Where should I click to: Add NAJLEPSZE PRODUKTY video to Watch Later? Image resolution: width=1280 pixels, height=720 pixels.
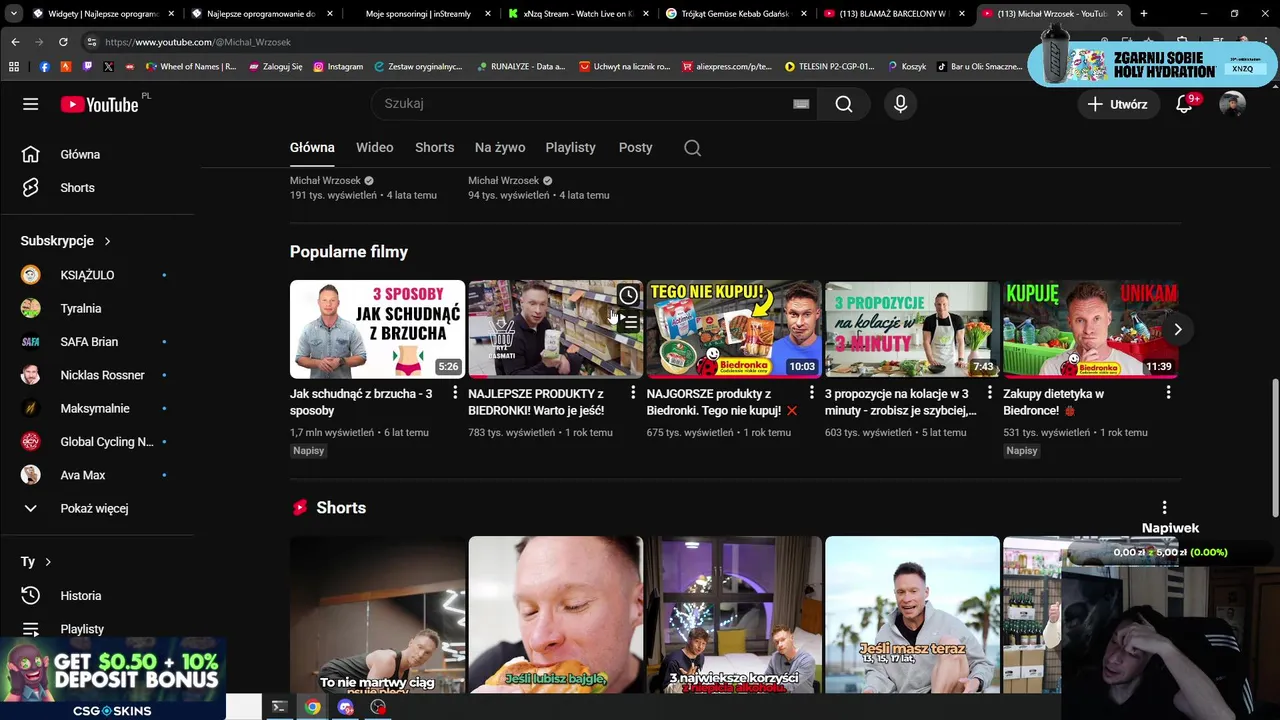point(628,295)
